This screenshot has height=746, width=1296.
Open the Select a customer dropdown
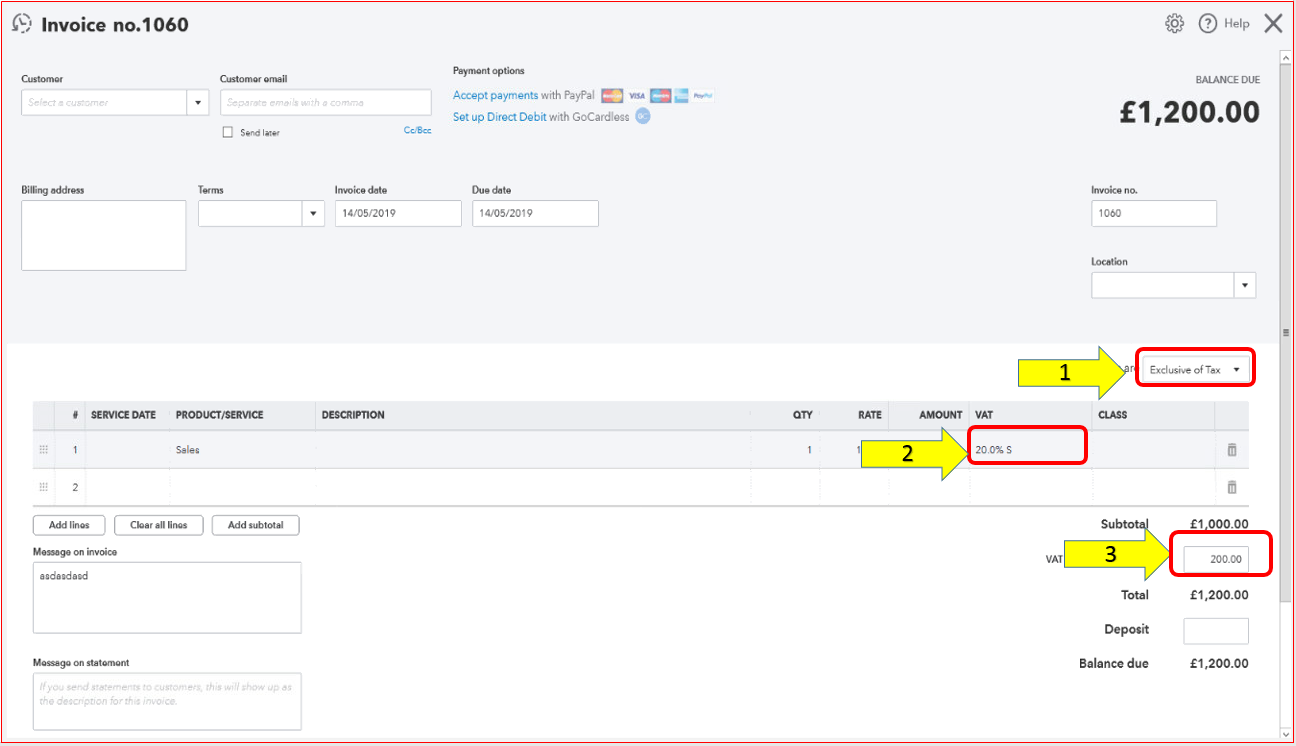coord(197,102)
